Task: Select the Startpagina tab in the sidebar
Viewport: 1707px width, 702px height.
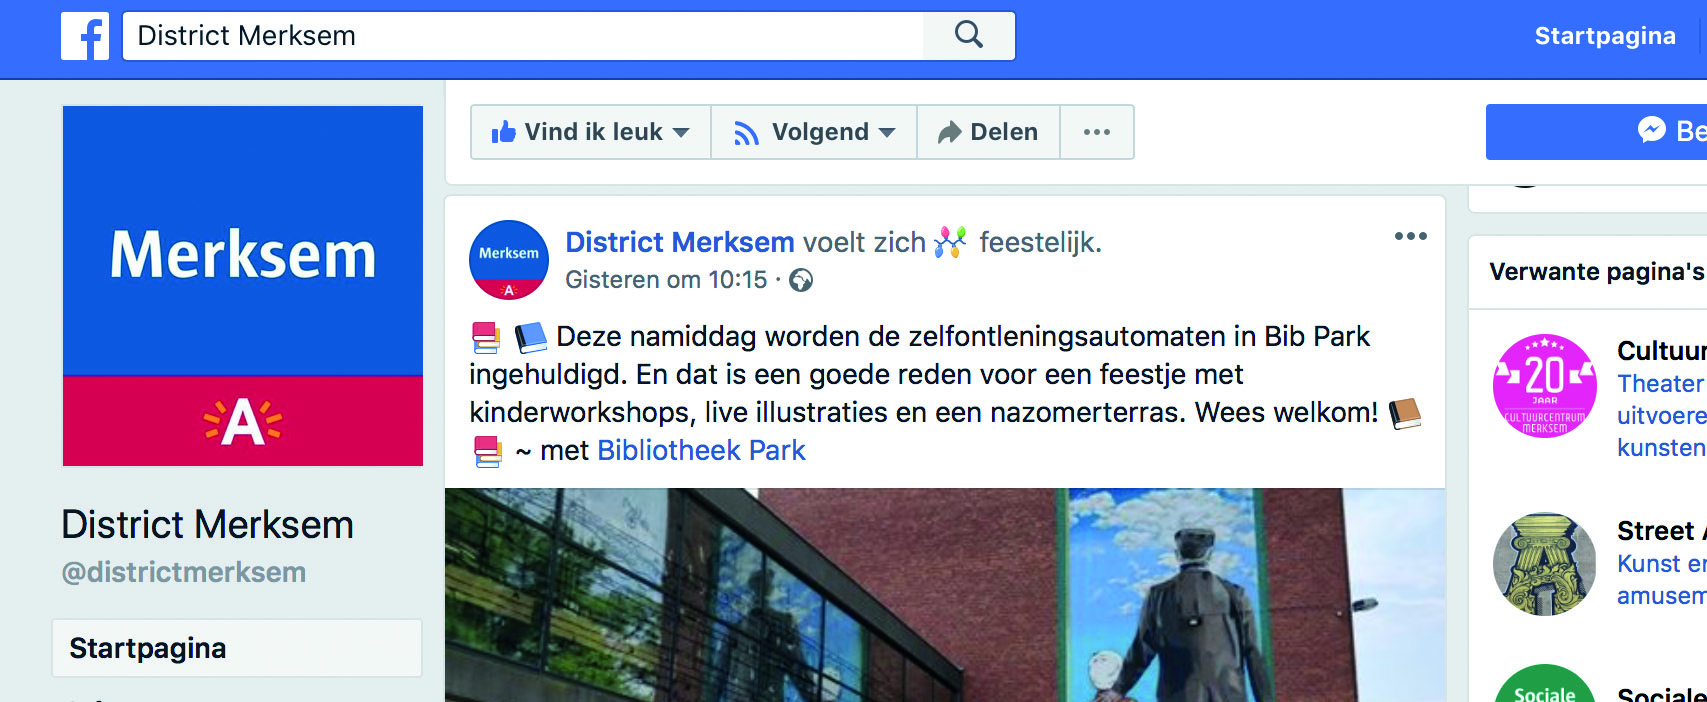Action: click(237, 648)
